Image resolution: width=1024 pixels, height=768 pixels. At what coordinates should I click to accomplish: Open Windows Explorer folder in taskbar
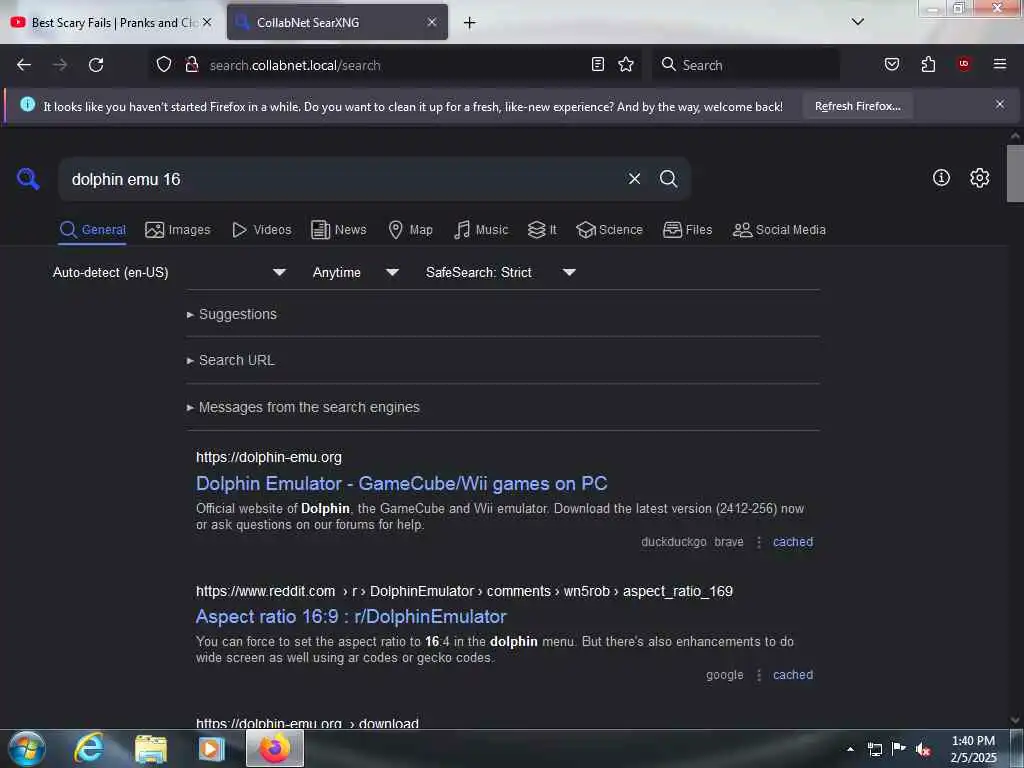tap(151, 748)
